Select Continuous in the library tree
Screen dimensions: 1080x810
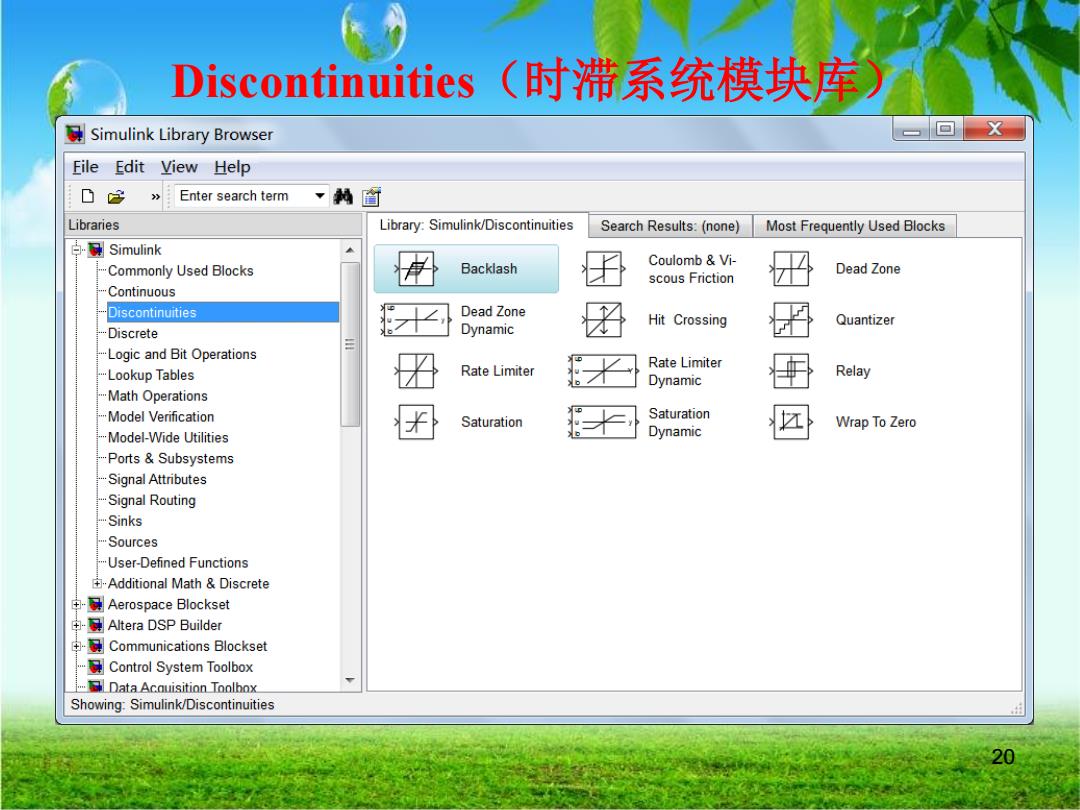[x=142, y=292]
